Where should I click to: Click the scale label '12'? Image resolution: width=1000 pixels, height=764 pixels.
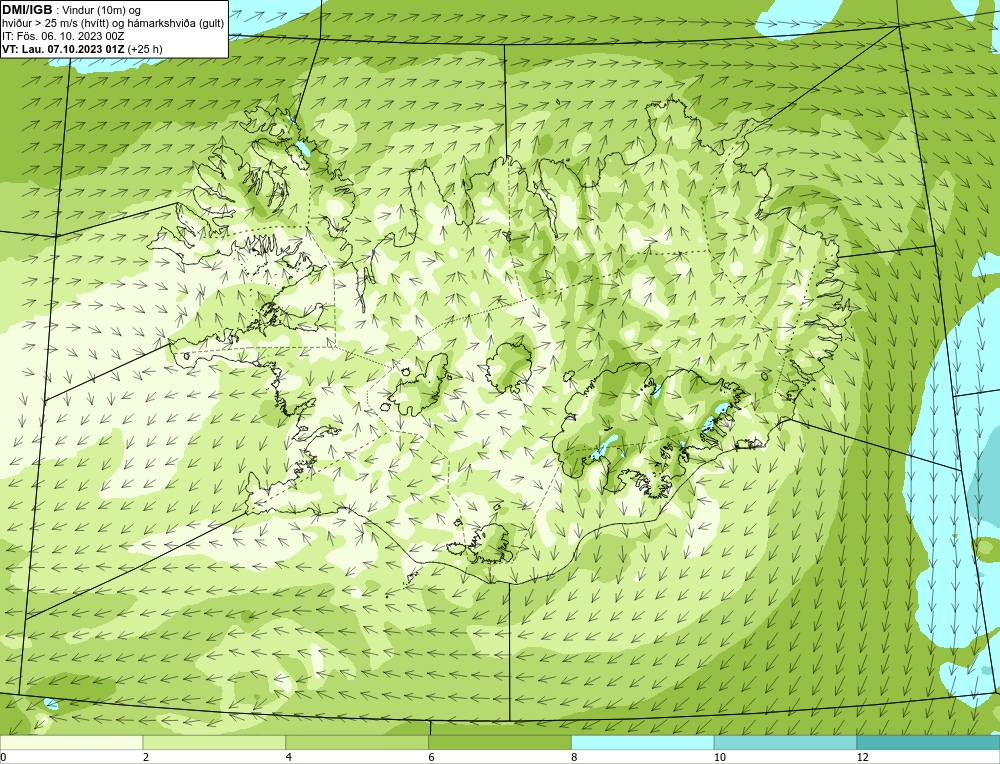[x=863, y=757]
